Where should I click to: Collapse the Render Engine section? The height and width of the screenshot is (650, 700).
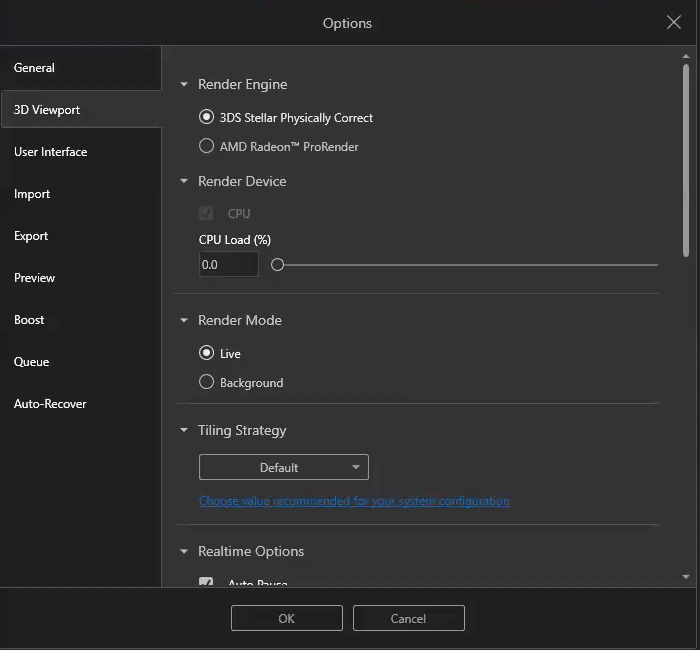[x=184, y=84]
